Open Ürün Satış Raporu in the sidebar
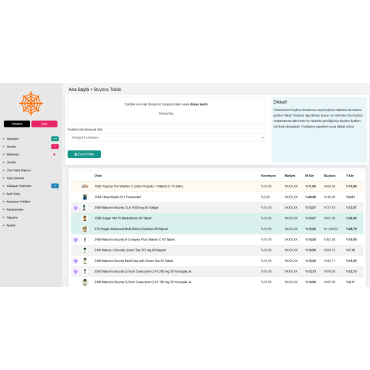Image resolution: width=370 pixels, height=370 pixels. pos(18,170)
